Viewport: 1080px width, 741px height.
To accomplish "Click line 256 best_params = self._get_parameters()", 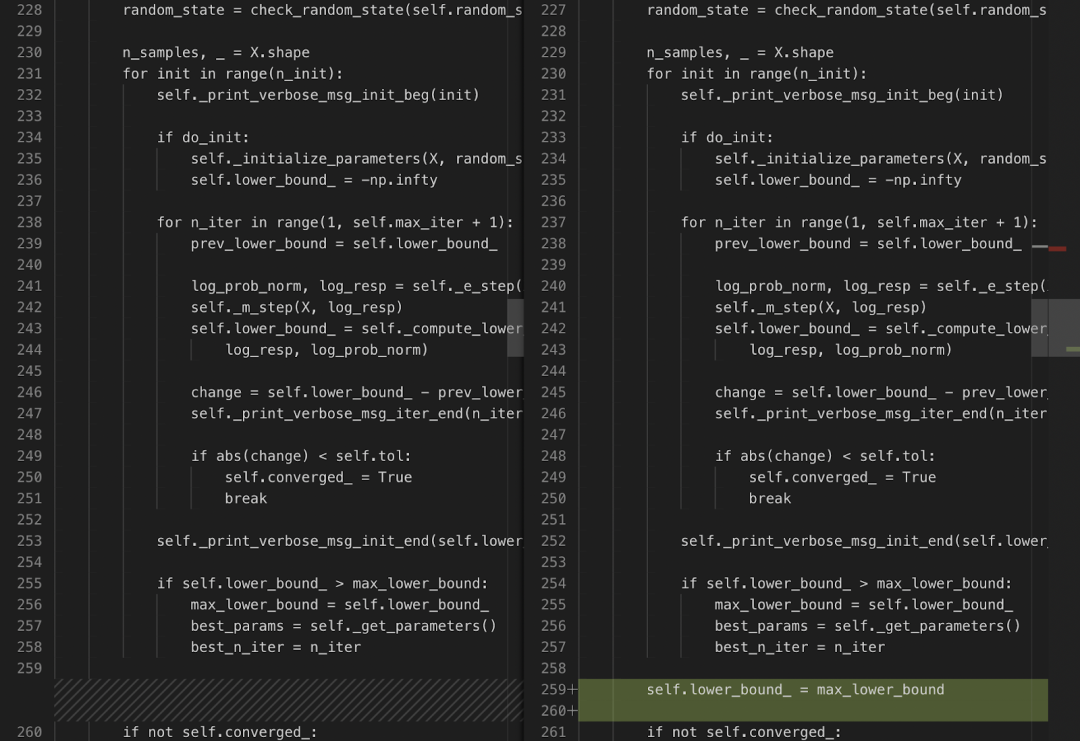I will [868, 626].
